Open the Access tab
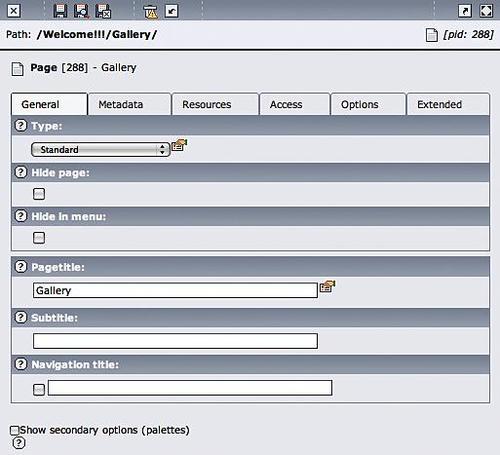The width and height of the screenshot is (500, 455). click(x=295, y=104)
